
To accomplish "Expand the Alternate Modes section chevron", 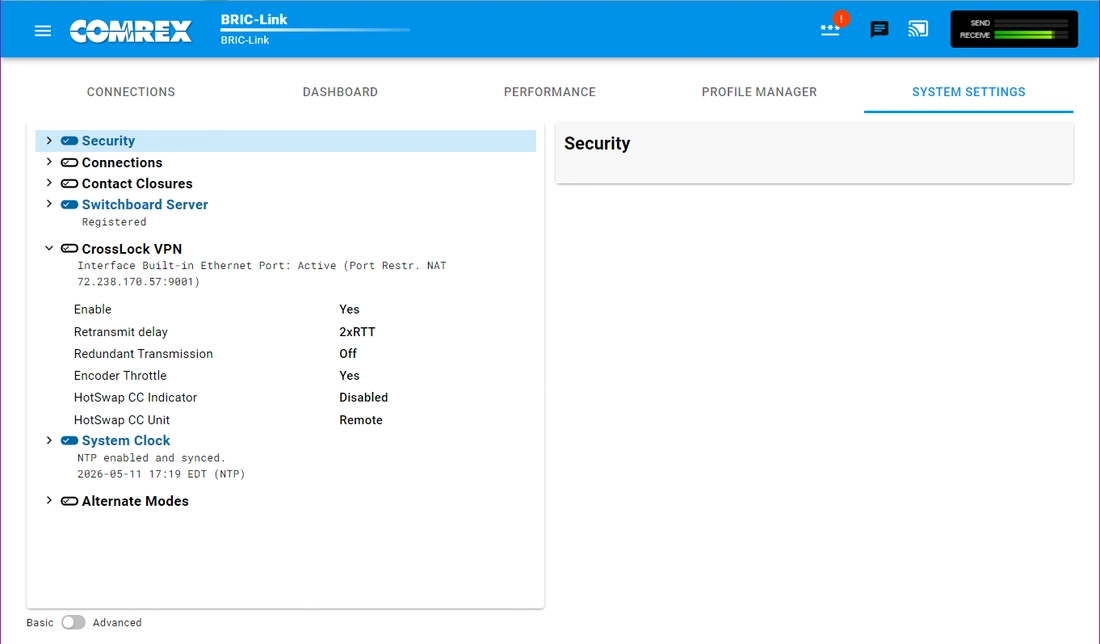I will point(49,501).
